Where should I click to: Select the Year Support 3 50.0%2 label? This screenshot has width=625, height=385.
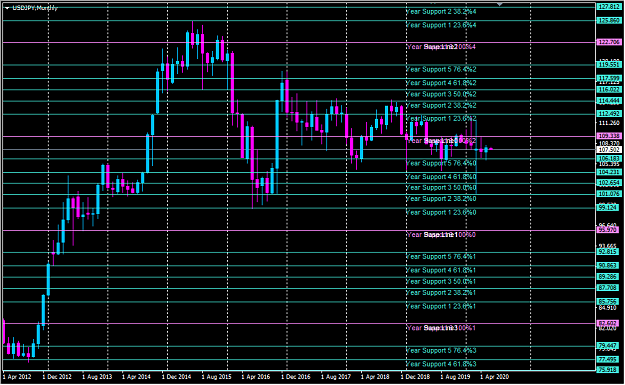[x=441, y=94]
